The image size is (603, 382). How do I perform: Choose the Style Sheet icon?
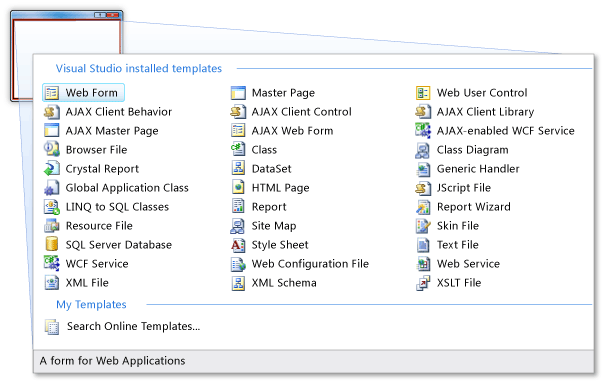point(238,245)
